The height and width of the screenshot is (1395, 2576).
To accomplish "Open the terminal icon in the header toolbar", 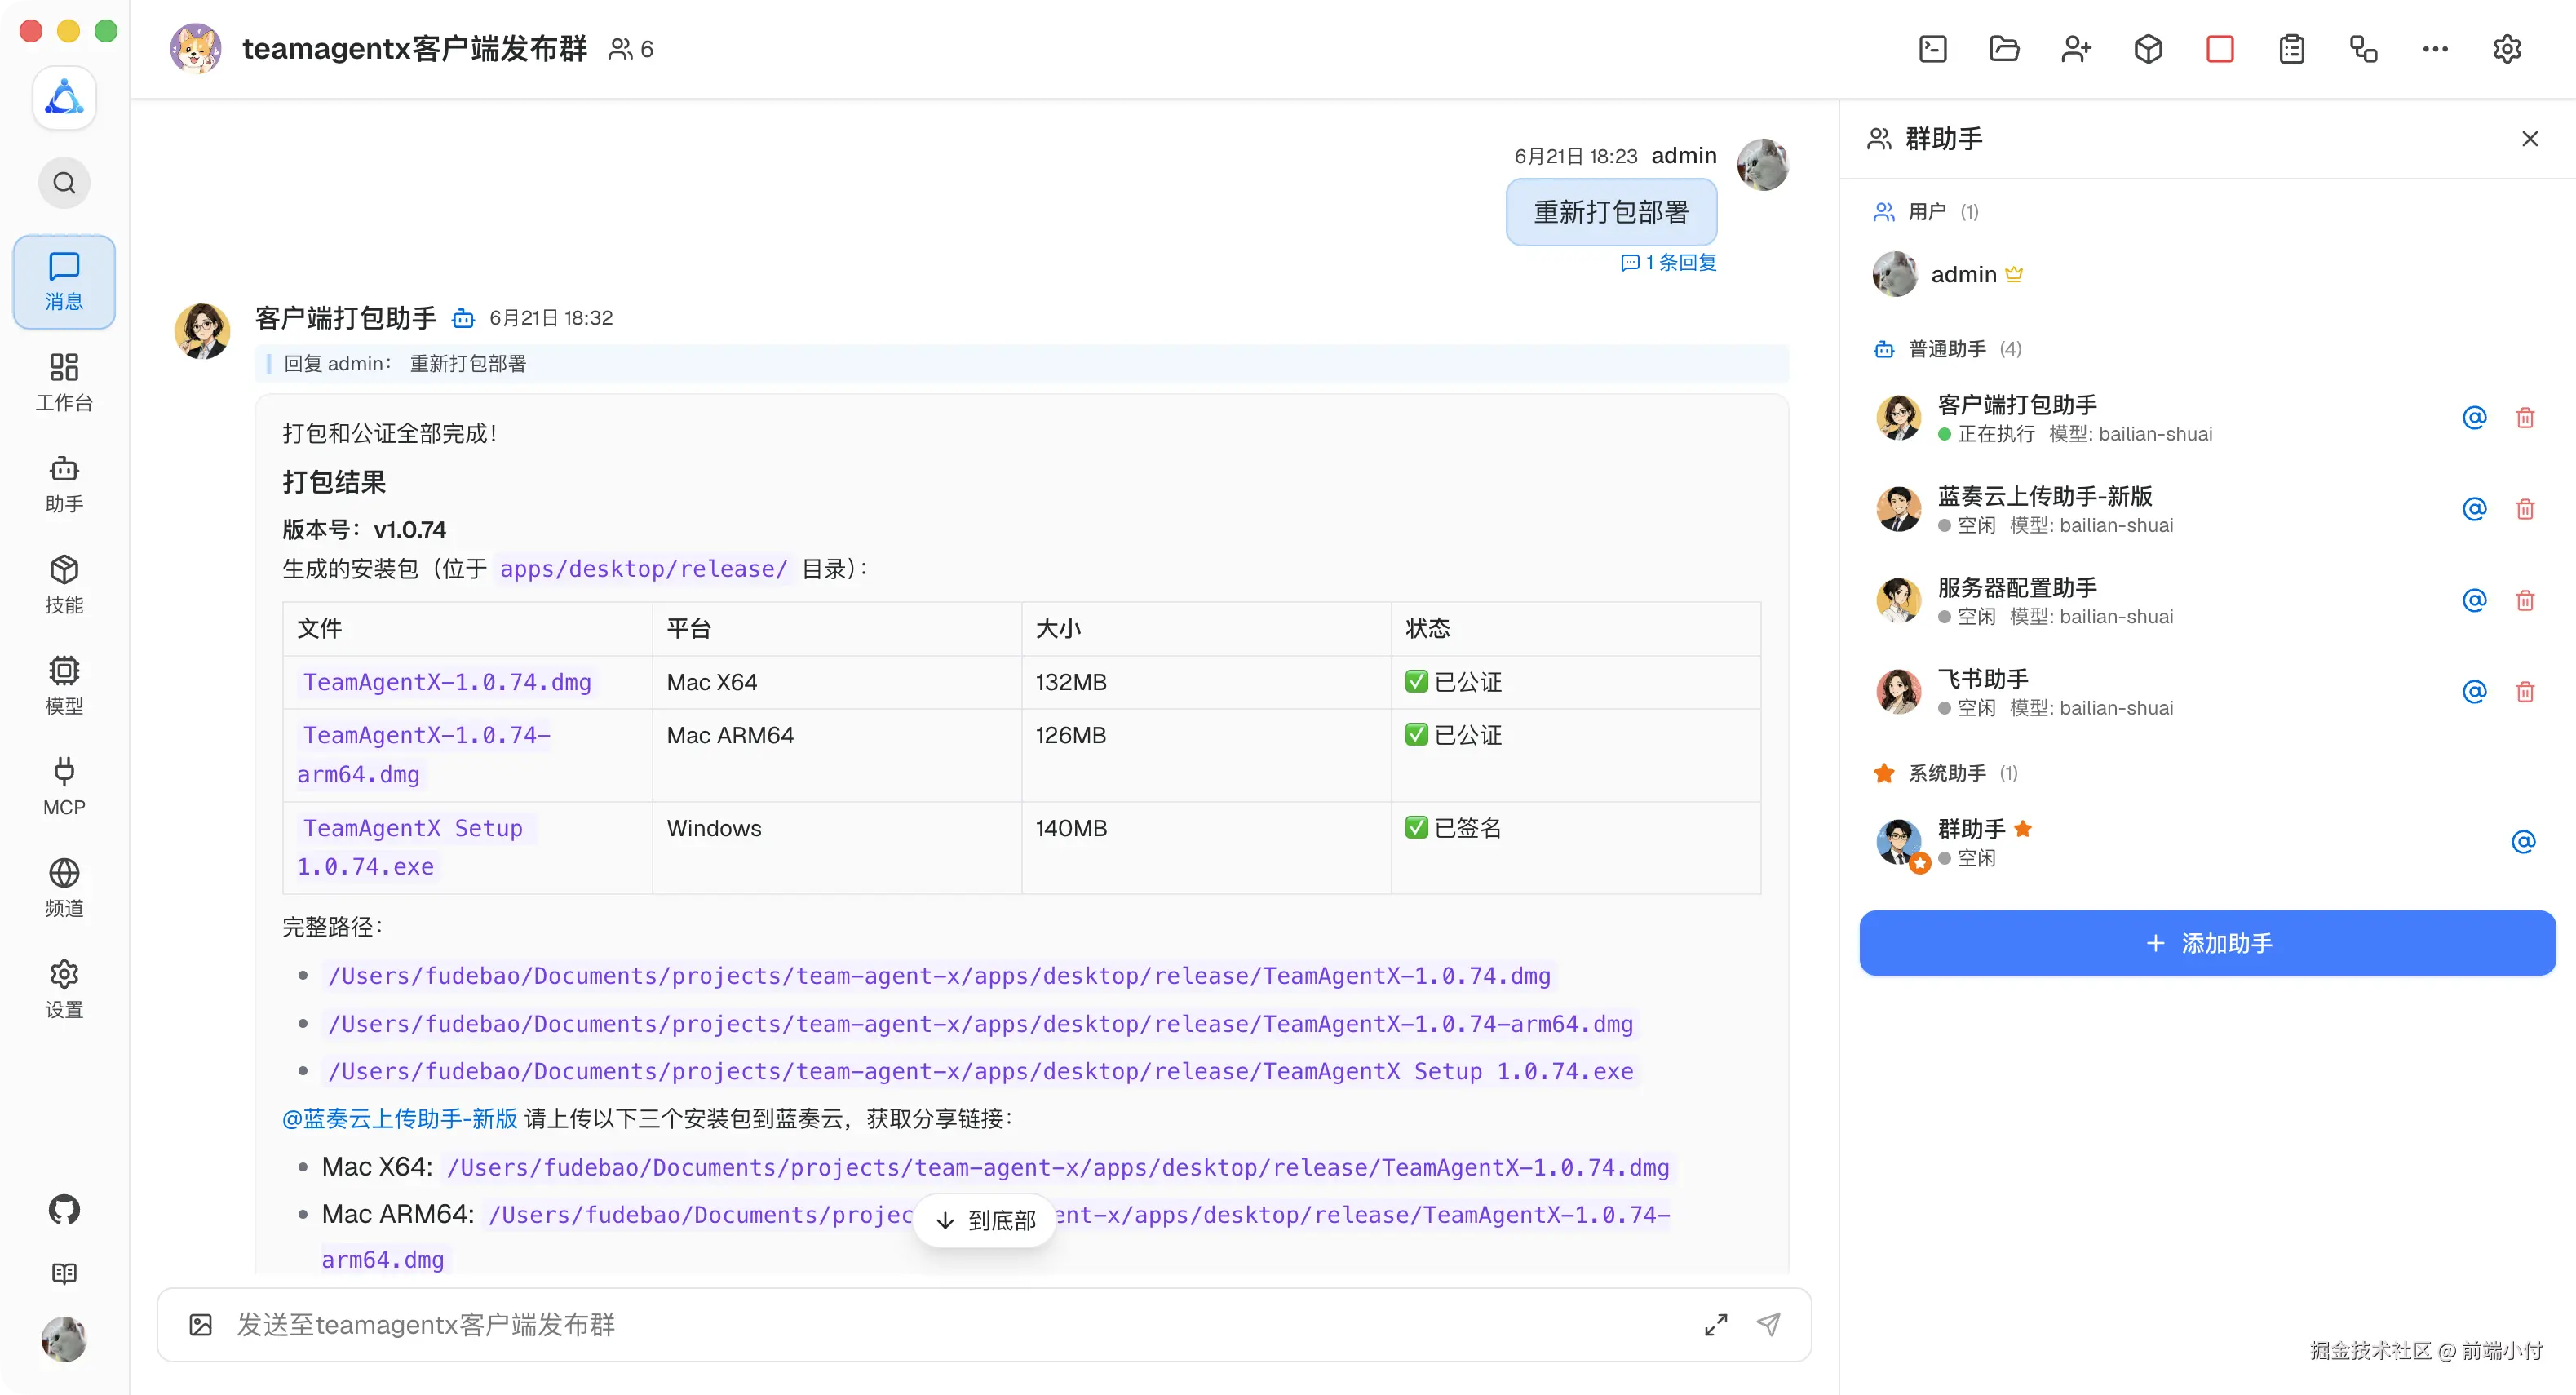I will pos(1932,49).
